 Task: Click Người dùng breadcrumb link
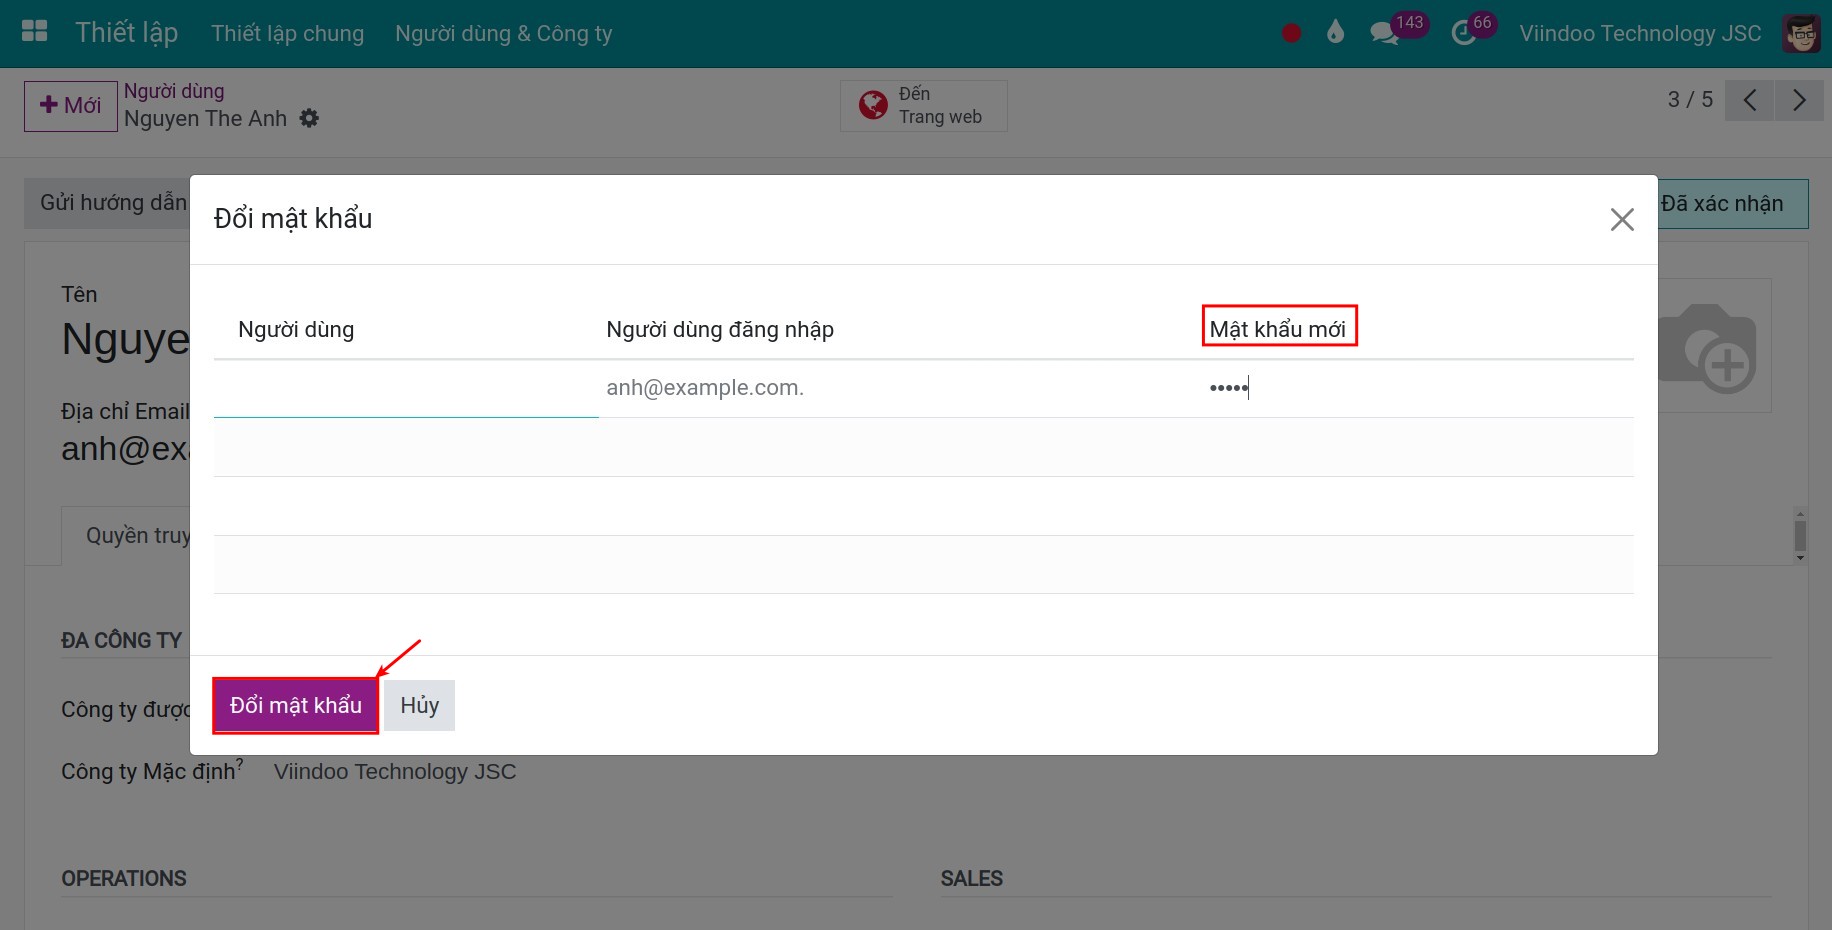pyautogui.click(x=174, y=91)
